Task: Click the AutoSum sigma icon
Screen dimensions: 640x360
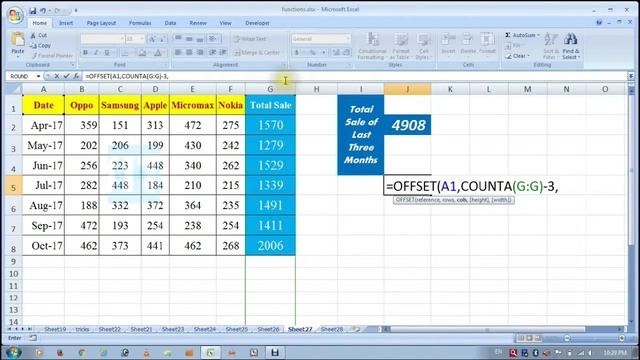Action: (508, 35)
